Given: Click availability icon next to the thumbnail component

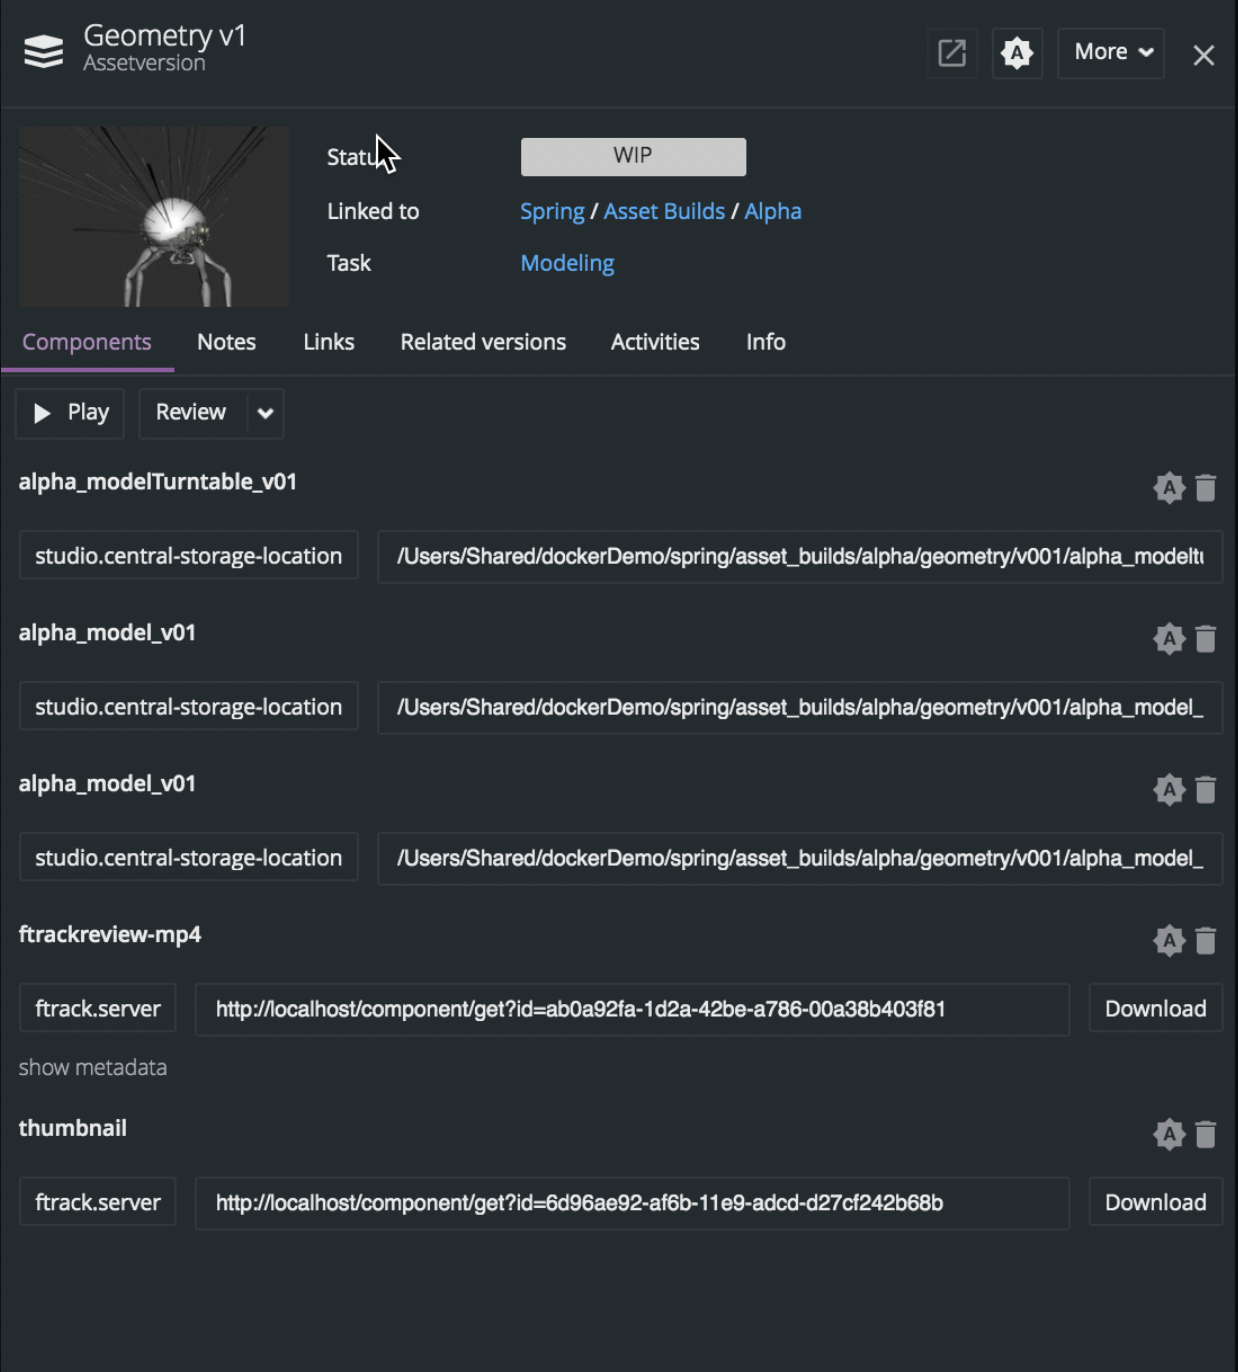Looking at the screenshot, I should pyautogui.click(x=1168, y=1135).
